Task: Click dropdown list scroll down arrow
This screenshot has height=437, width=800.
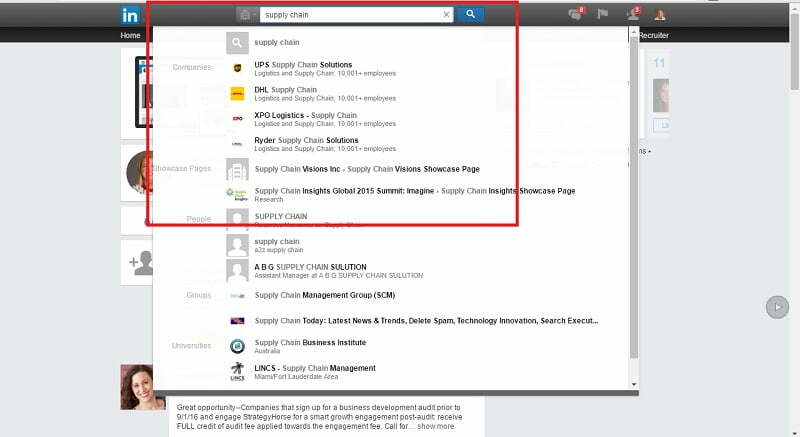Action: pyautogui.click(x=634, y=384)
